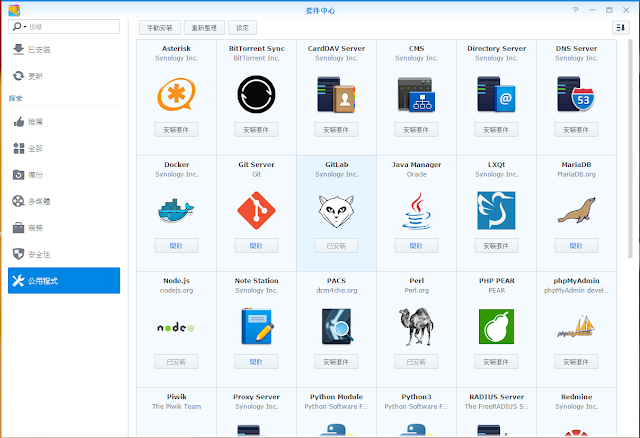Select the LXQt bird icon
Viewport: 640px width, 438px height.
point(496,210)
